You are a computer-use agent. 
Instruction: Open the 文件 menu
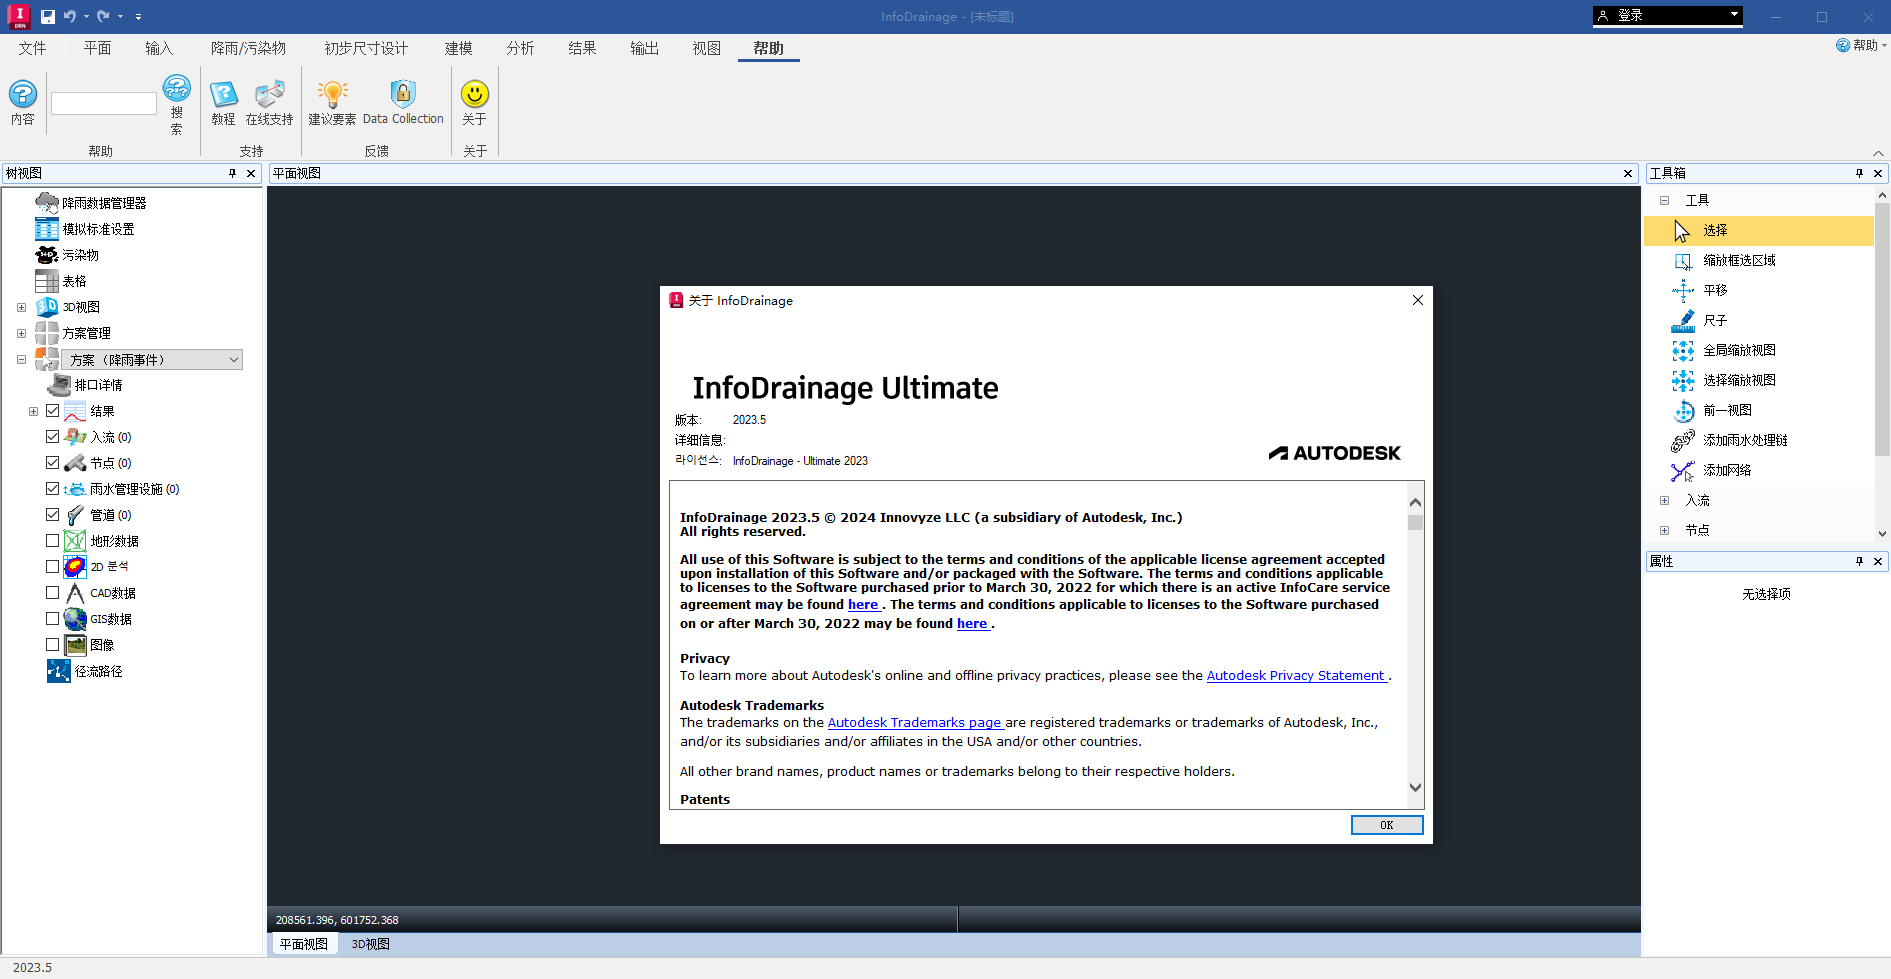coord(33,48)
